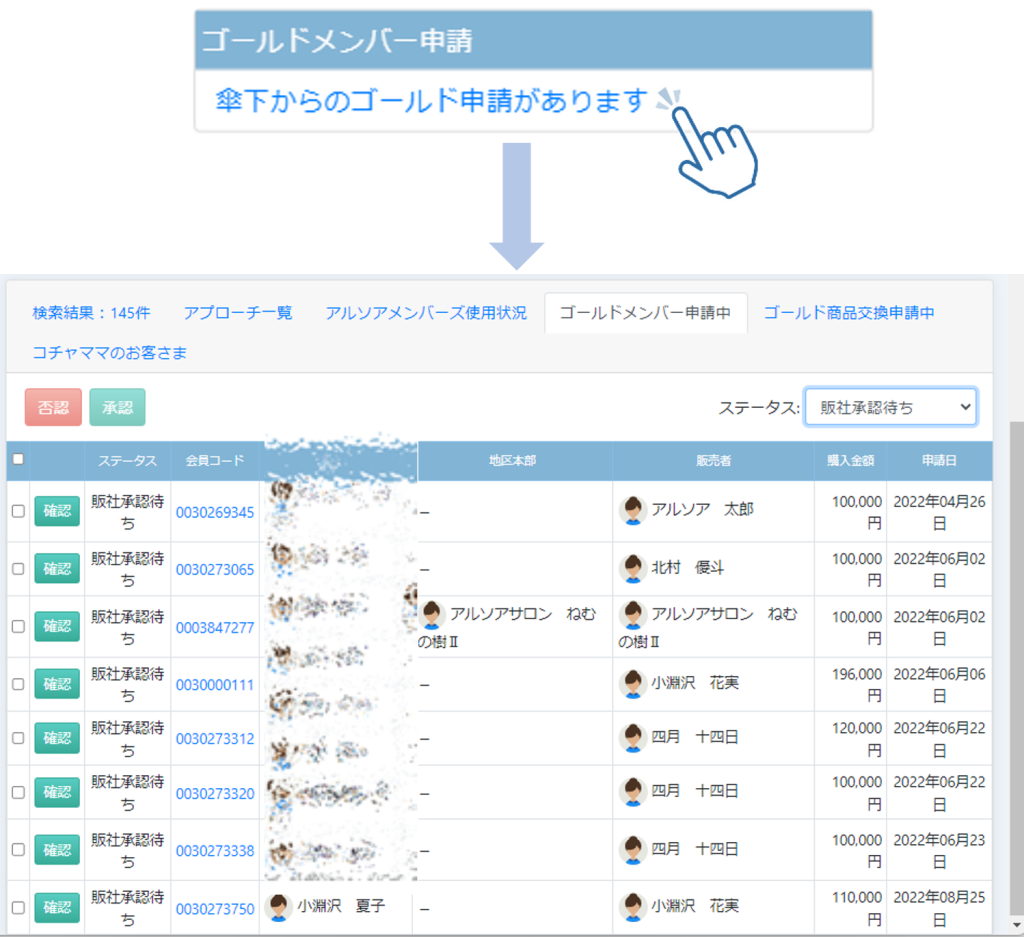1024x937 pixels.
Task: Open ゴールド商品交換申請中 tab
Action: click(849, 313)
